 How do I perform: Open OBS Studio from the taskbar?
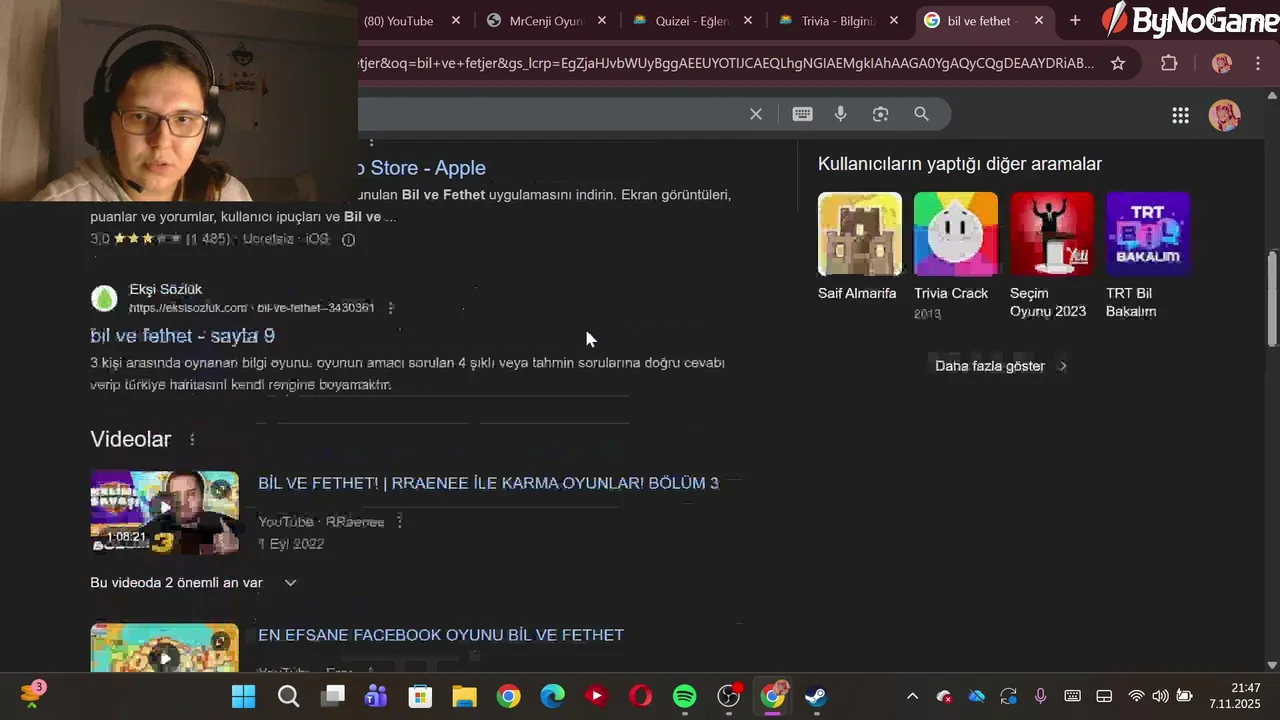click(x=729, y=696)
